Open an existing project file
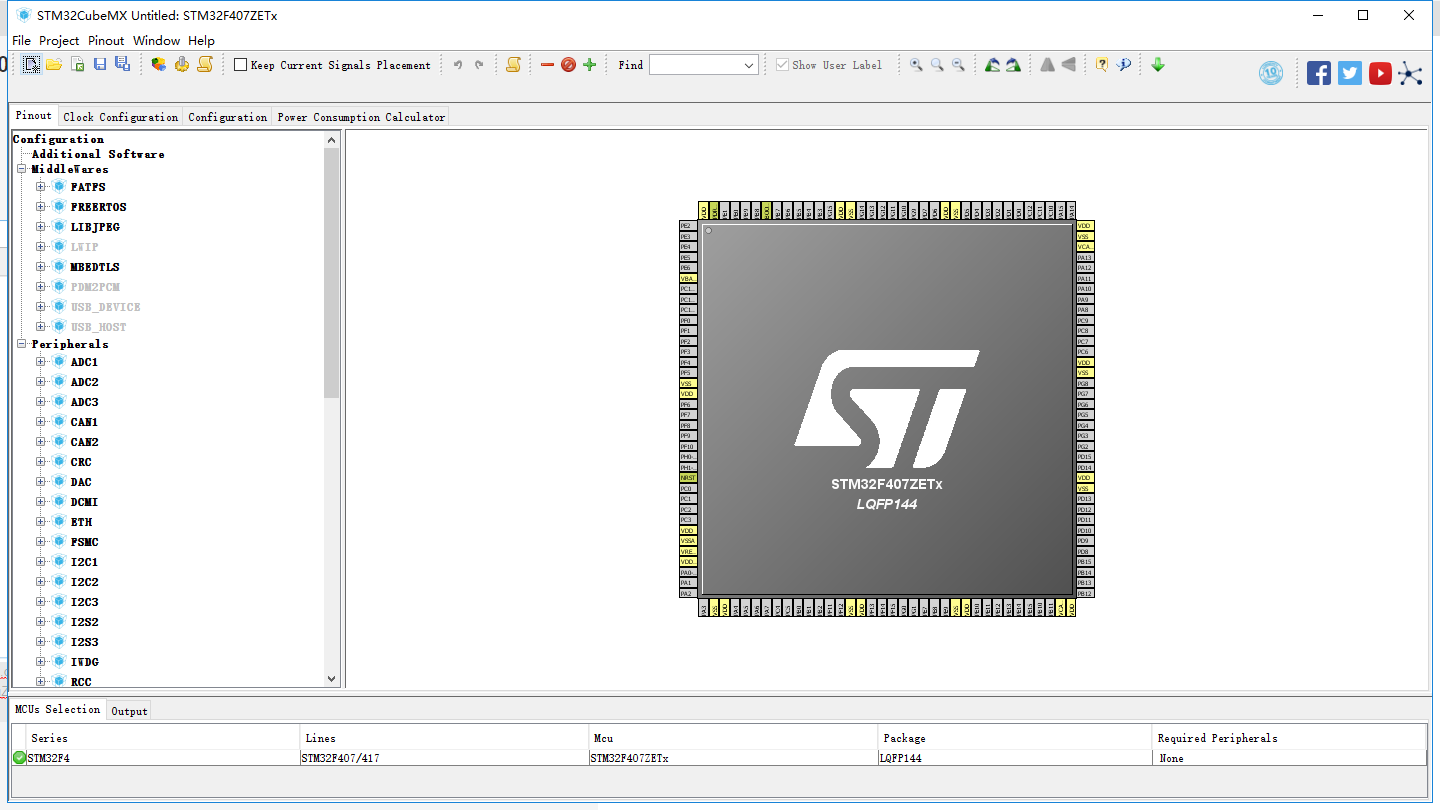This screenshot has height=810, width=1440. (x=55, y=64)
